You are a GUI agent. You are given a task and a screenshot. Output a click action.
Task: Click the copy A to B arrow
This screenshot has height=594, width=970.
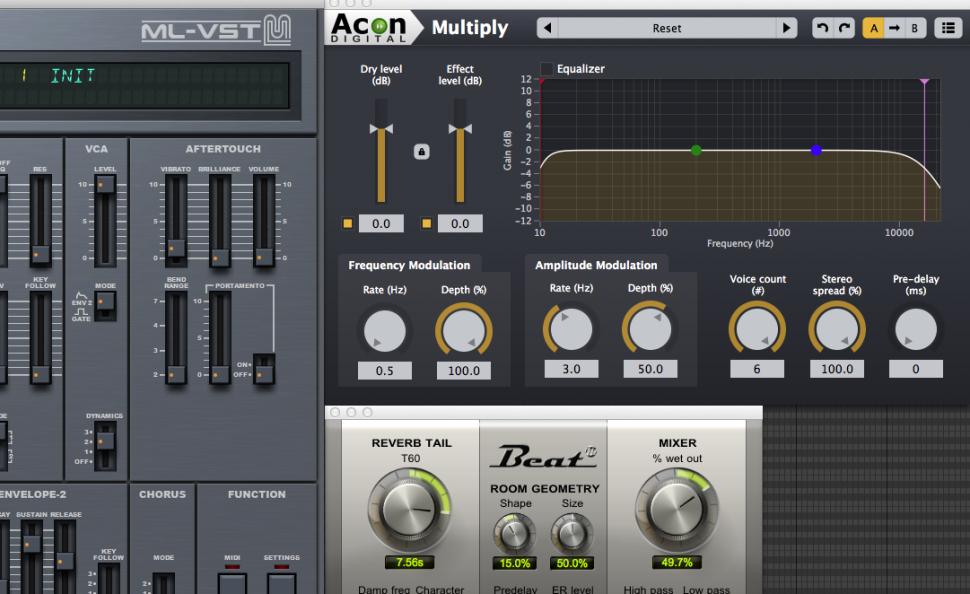[x=894, y=28]
